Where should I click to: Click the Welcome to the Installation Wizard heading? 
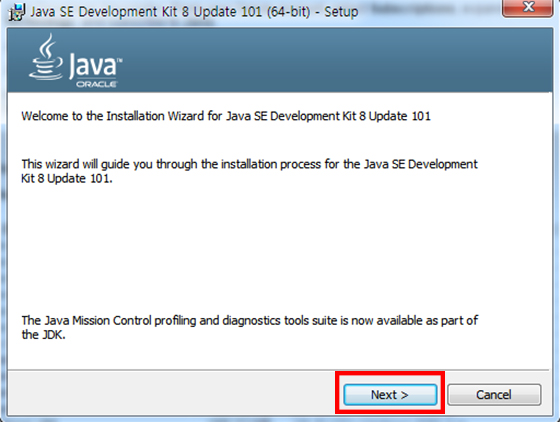(x=226, y=116)
